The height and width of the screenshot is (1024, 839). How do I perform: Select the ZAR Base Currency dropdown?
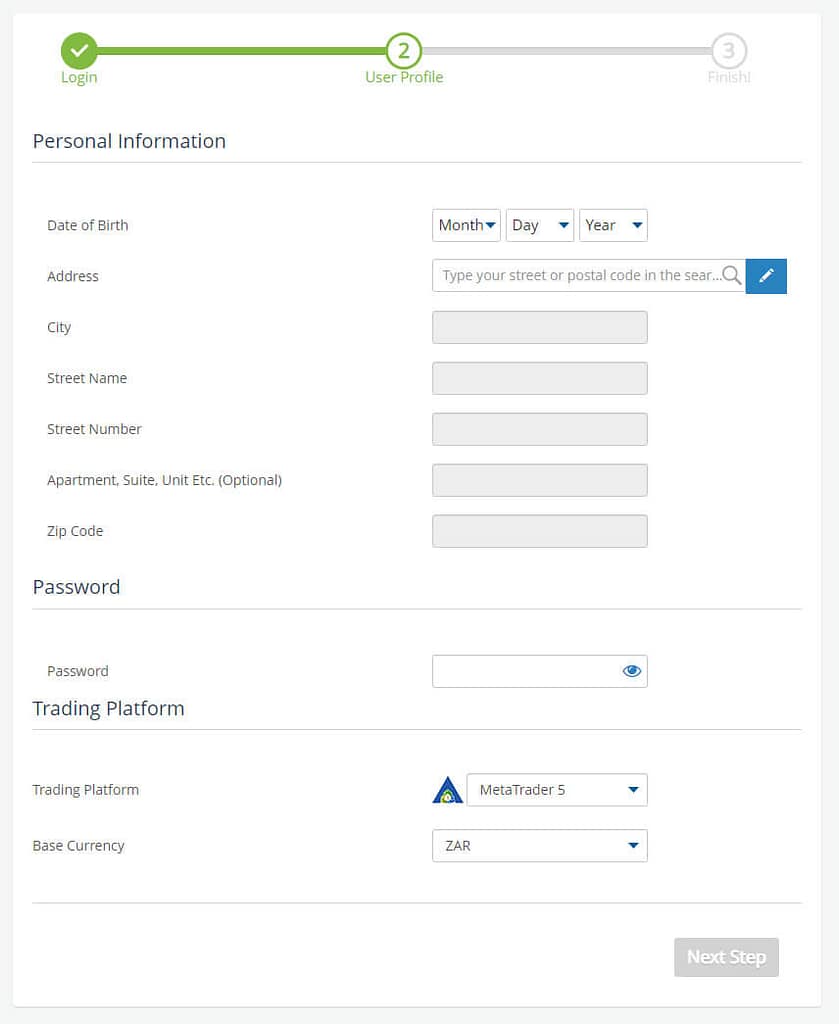coord(540,846)
